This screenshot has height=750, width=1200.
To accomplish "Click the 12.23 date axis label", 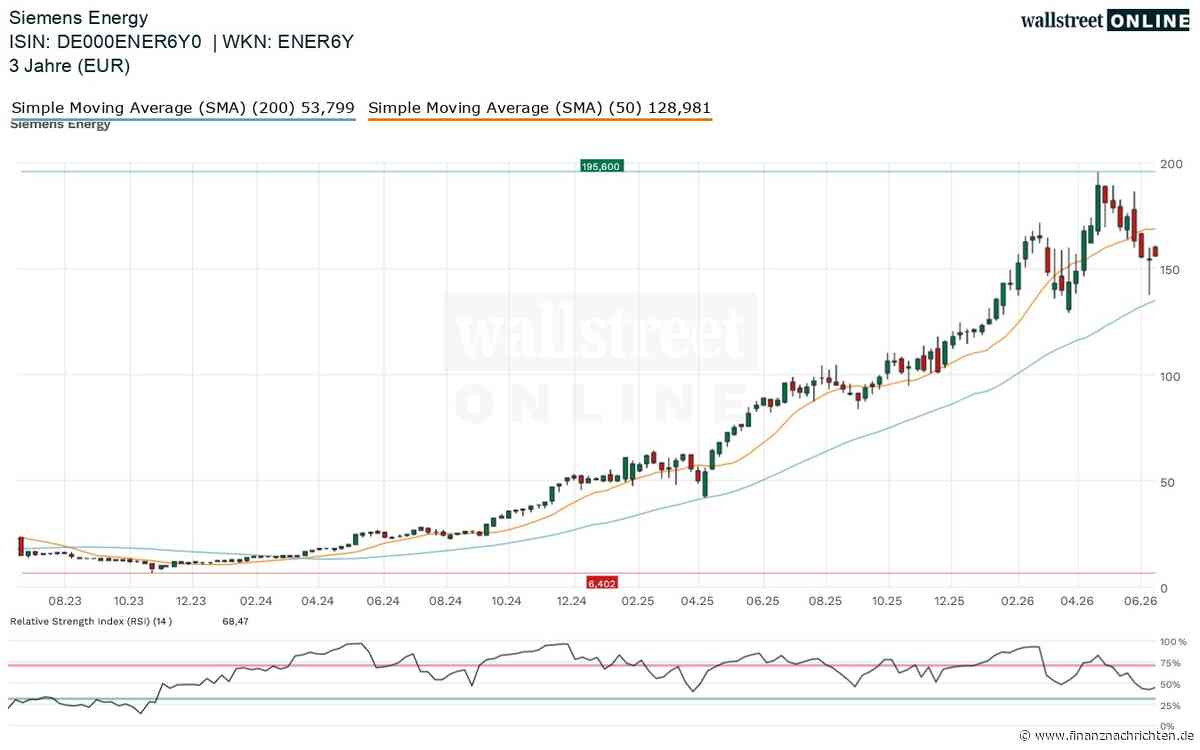I will tap(190, 601).
